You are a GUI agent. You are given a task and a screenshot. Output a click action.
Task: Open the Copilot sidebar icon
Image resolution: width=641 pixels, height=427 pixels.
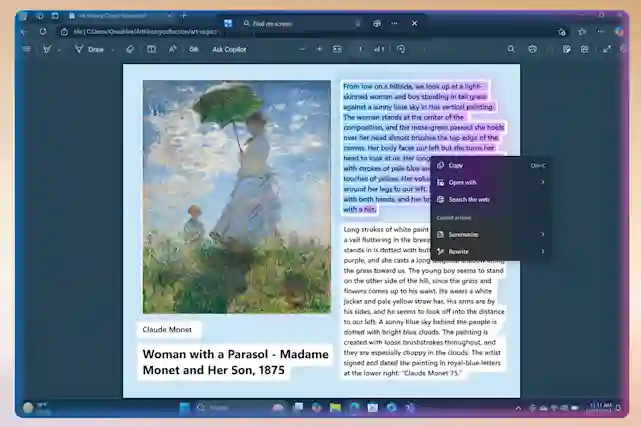619,31
